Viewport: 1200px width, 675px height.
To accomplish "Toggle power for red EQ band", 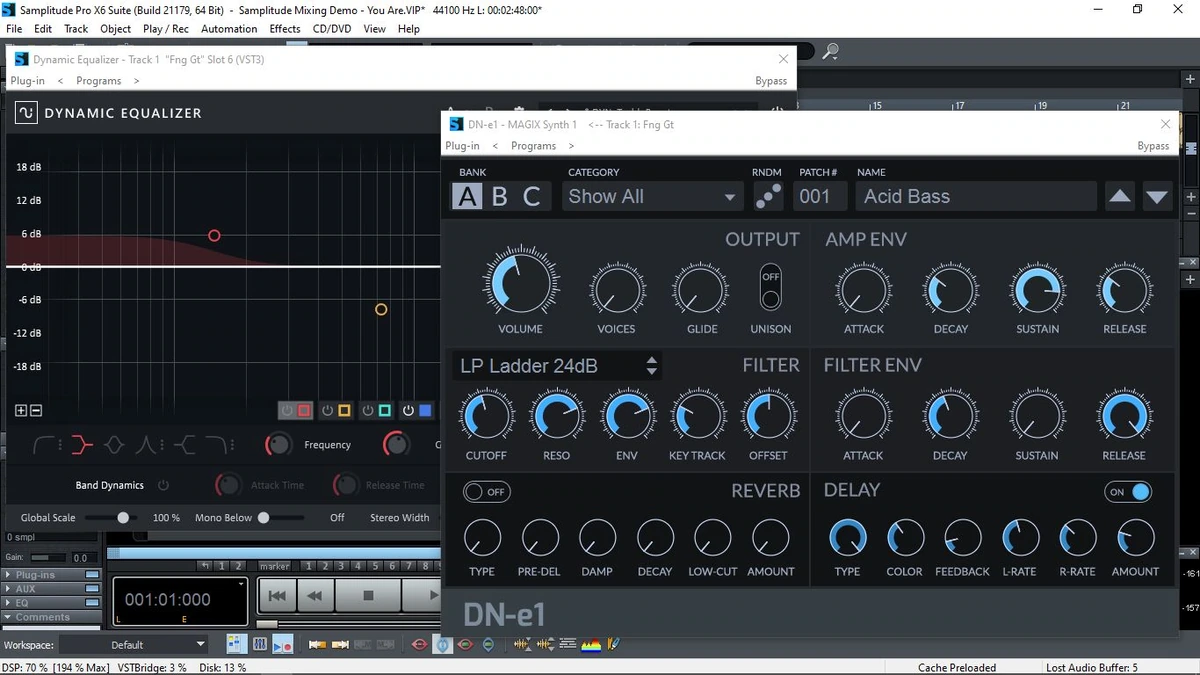I will coord(288,411).
